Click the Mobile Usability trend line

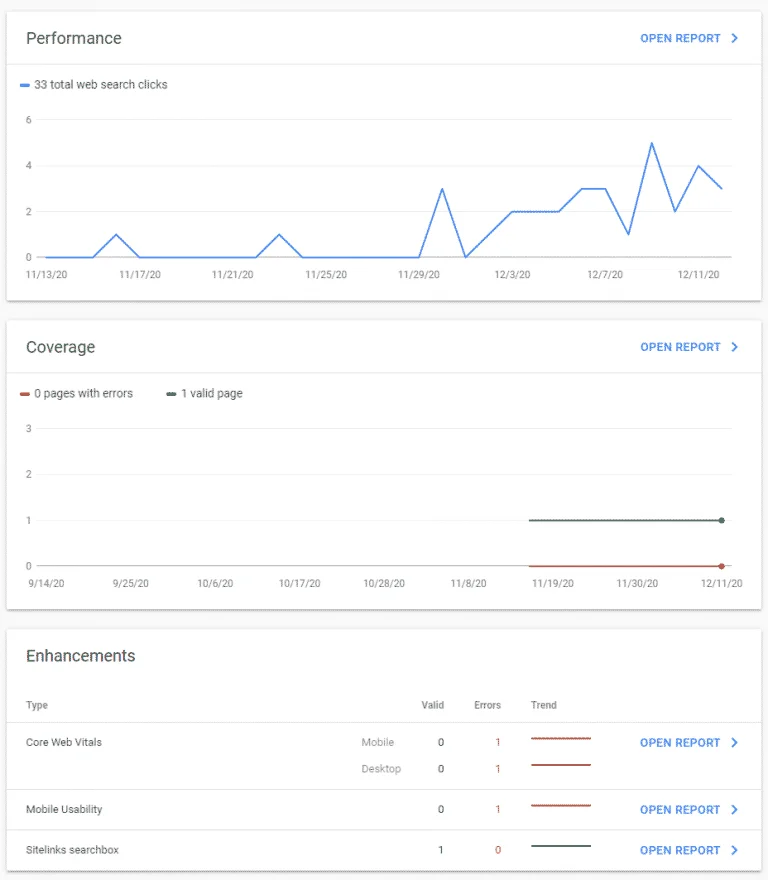pyautogui.click(x=561, y=805)
